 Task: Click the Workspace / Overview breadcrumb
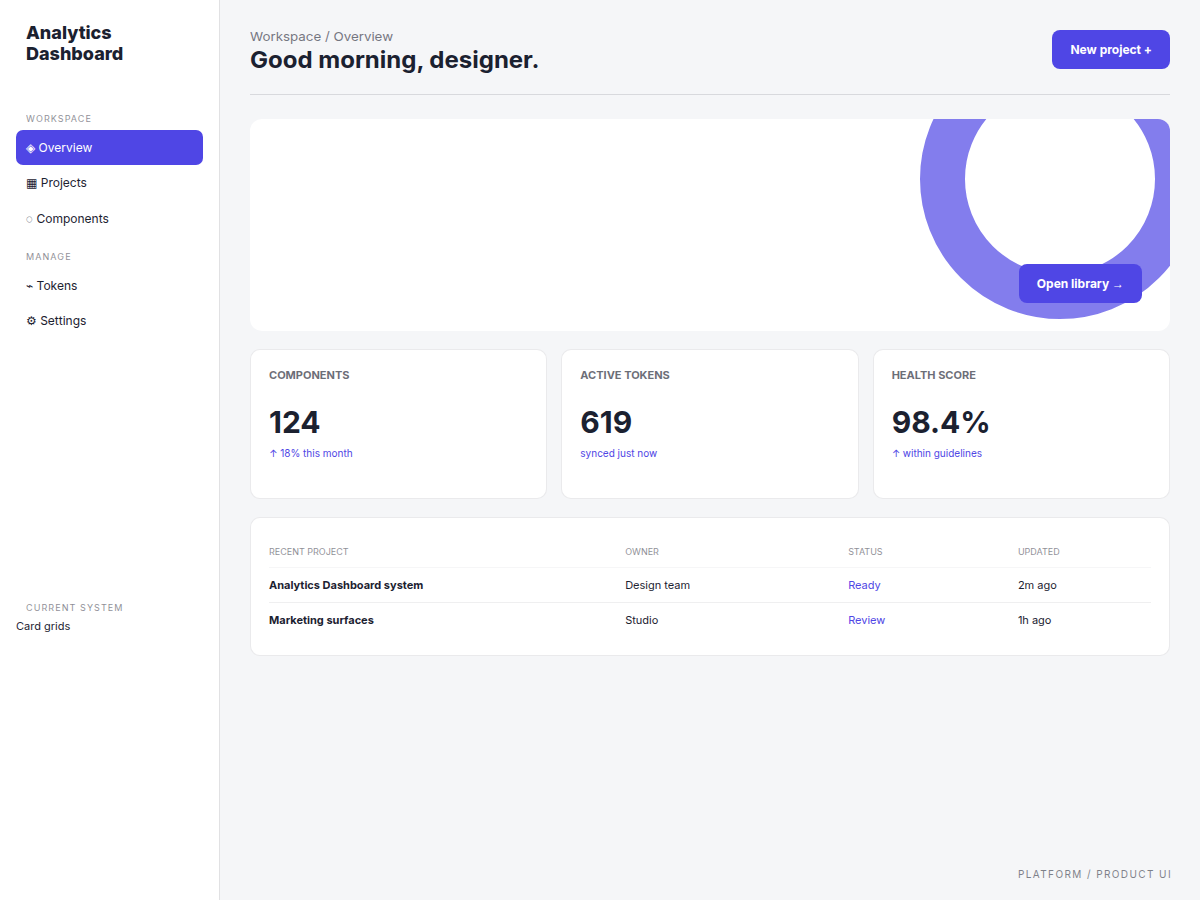click(x=321, y=37)
